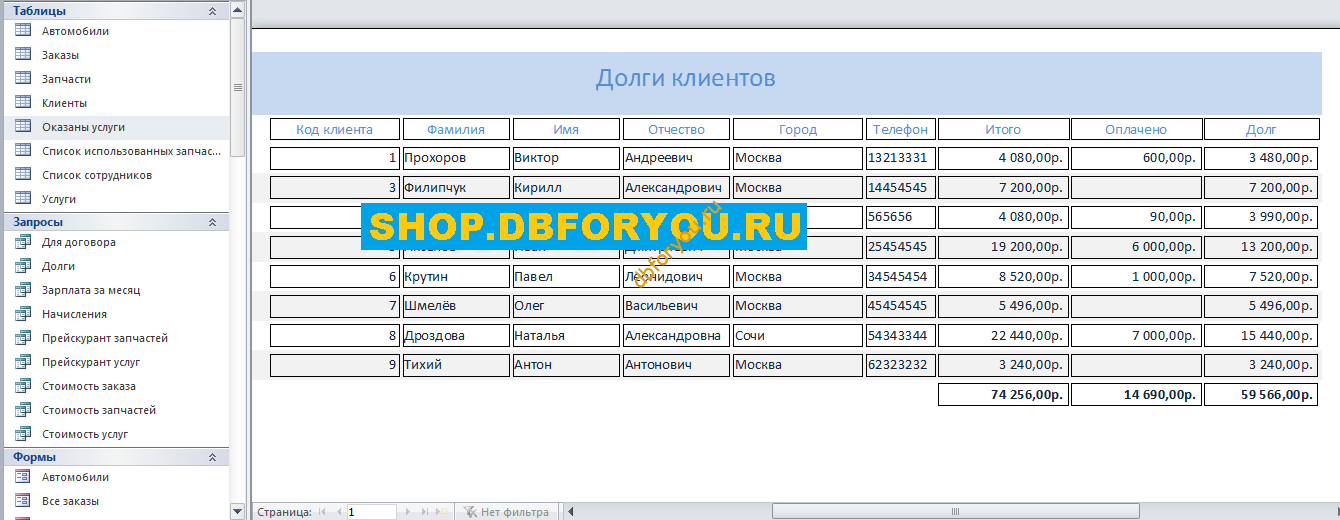Click the Стоимость услуг query icon
1340x520 pixels.
click(23, 434)
